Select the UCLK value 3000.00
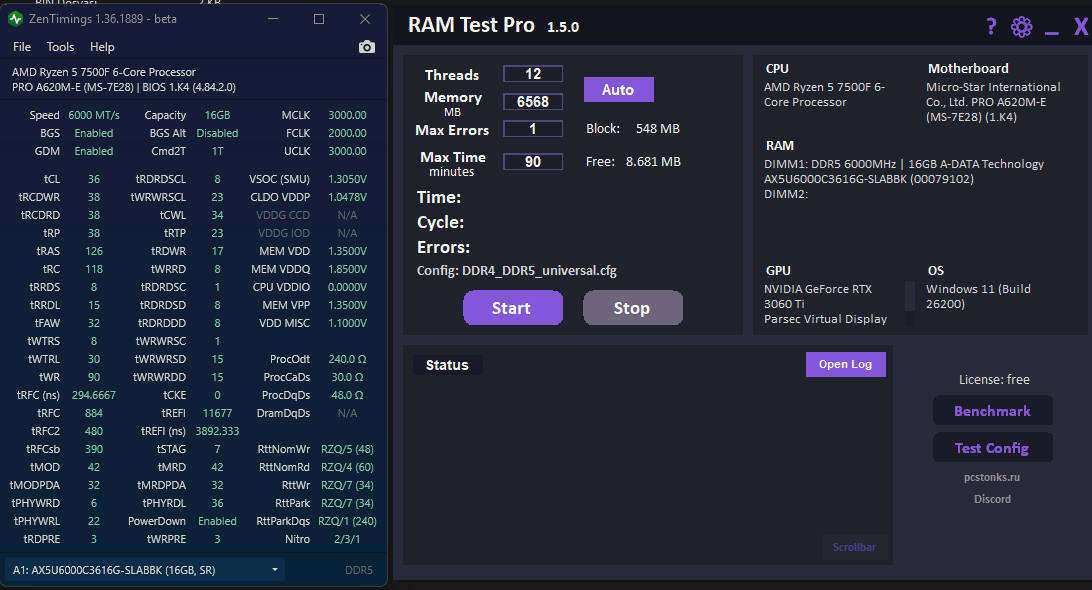This screenshot has height=590, width=1092. pyautogui.click(x=348, y=151)
